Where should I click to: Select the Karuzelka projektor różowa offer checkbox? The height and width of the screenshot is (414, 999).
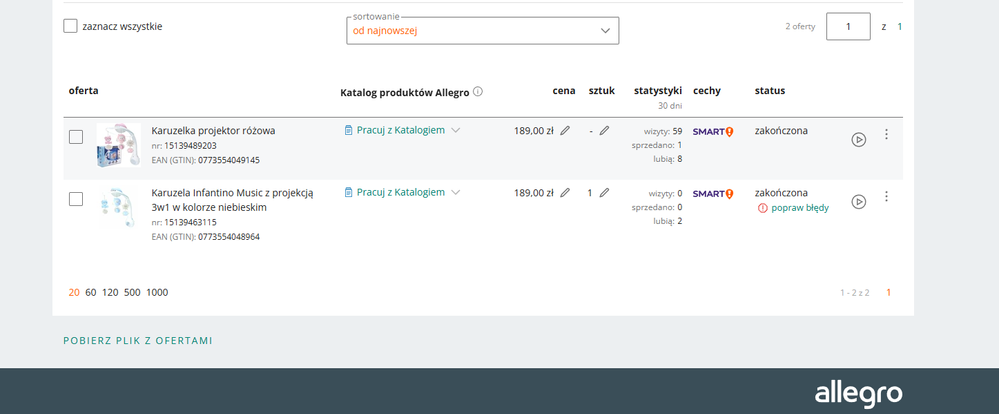pyautogui.click(x=76, y=137)
